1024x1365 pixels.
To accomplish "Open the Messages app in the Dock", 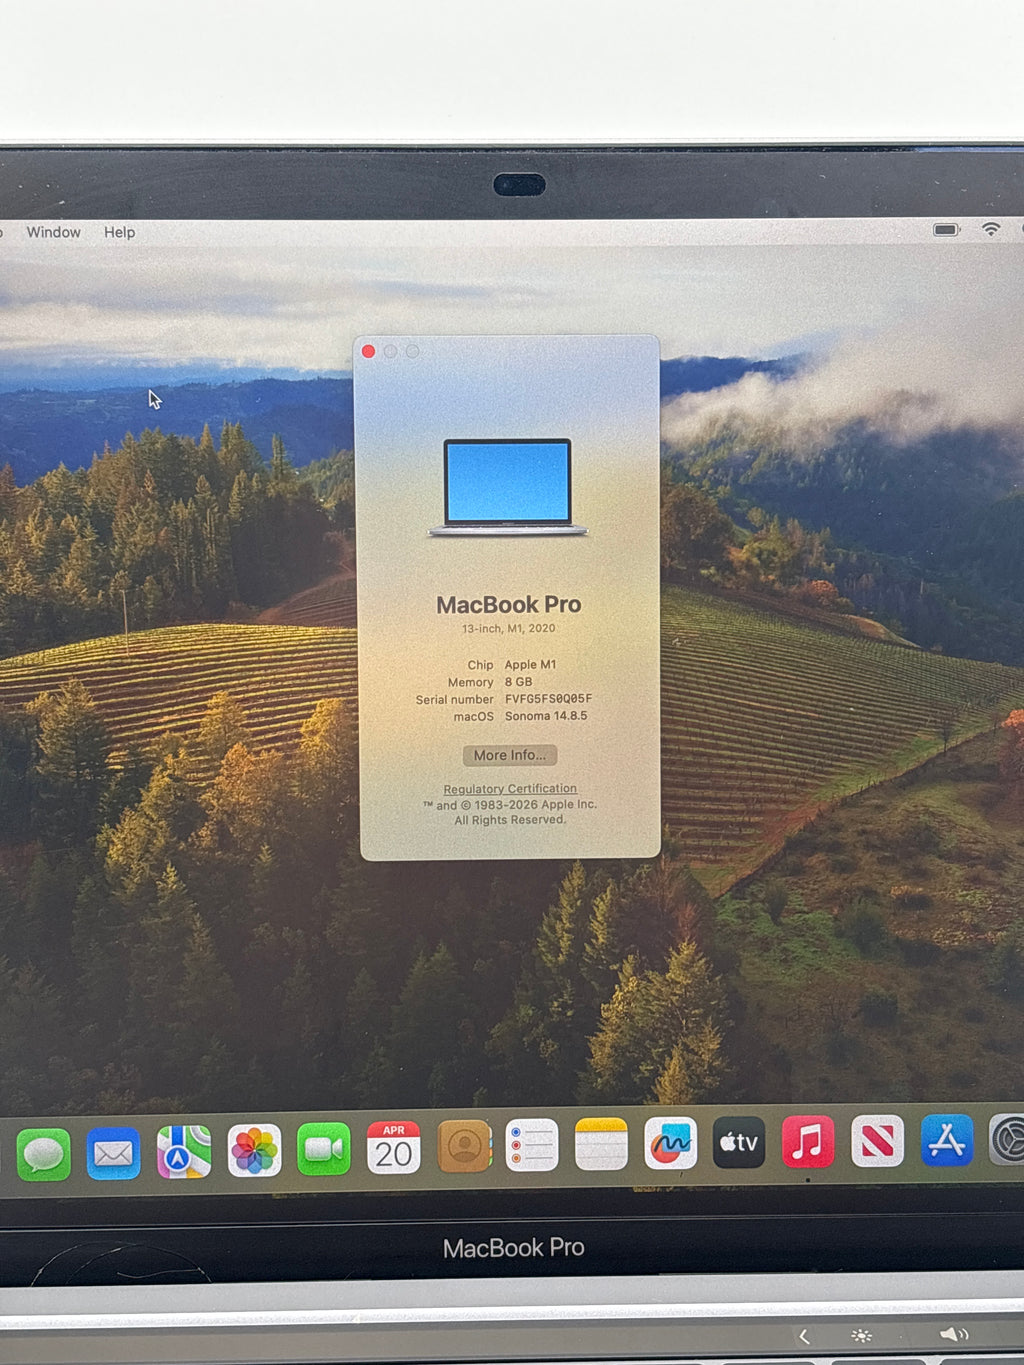I will [44, 1154].
